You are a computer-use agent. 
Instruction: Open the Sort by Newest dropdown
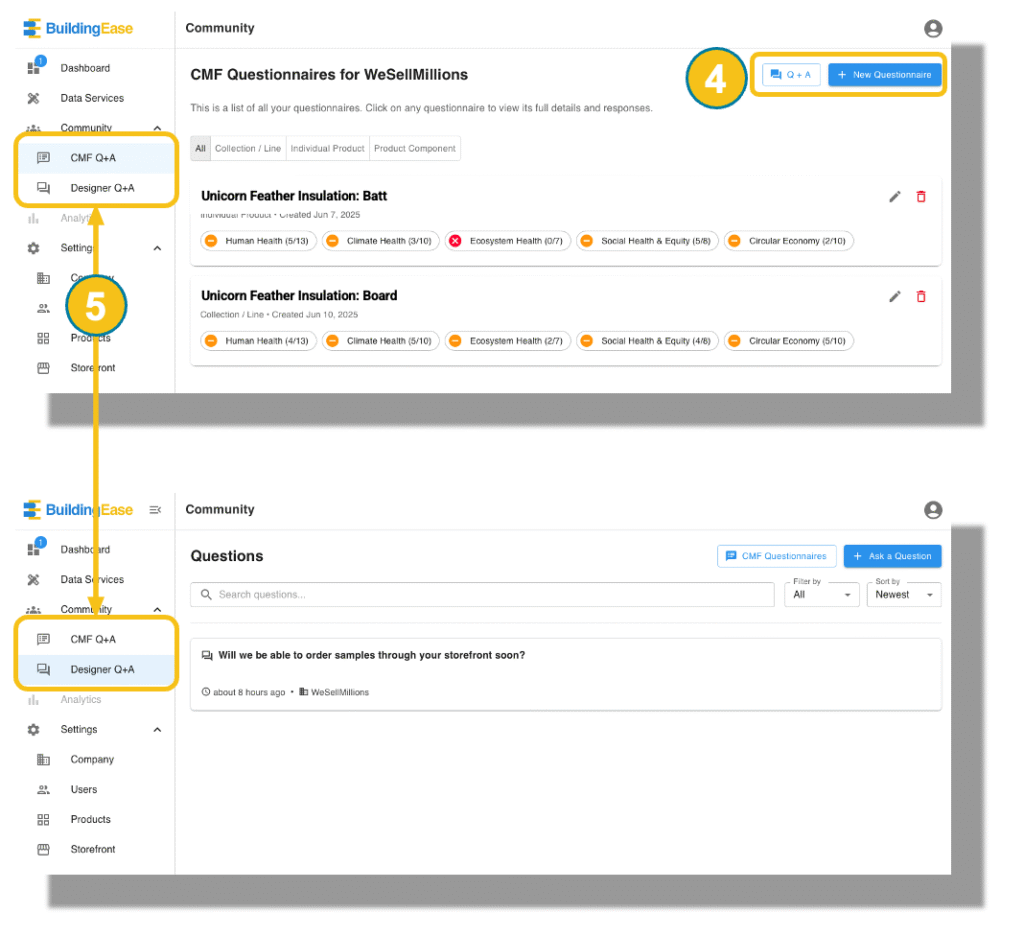[x=904, y=594]
